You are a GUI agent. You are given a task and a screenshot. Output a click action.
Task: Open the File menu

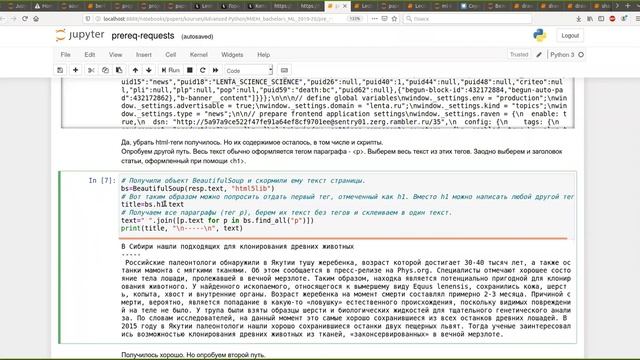point(65,55)
